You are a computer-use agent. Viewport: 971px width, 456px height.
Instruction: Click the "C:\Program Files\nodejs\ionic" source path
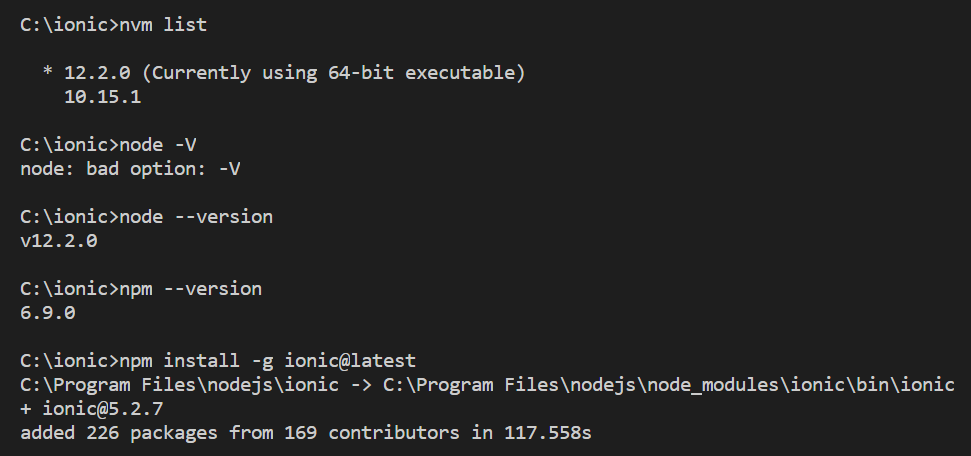(179, 385)
